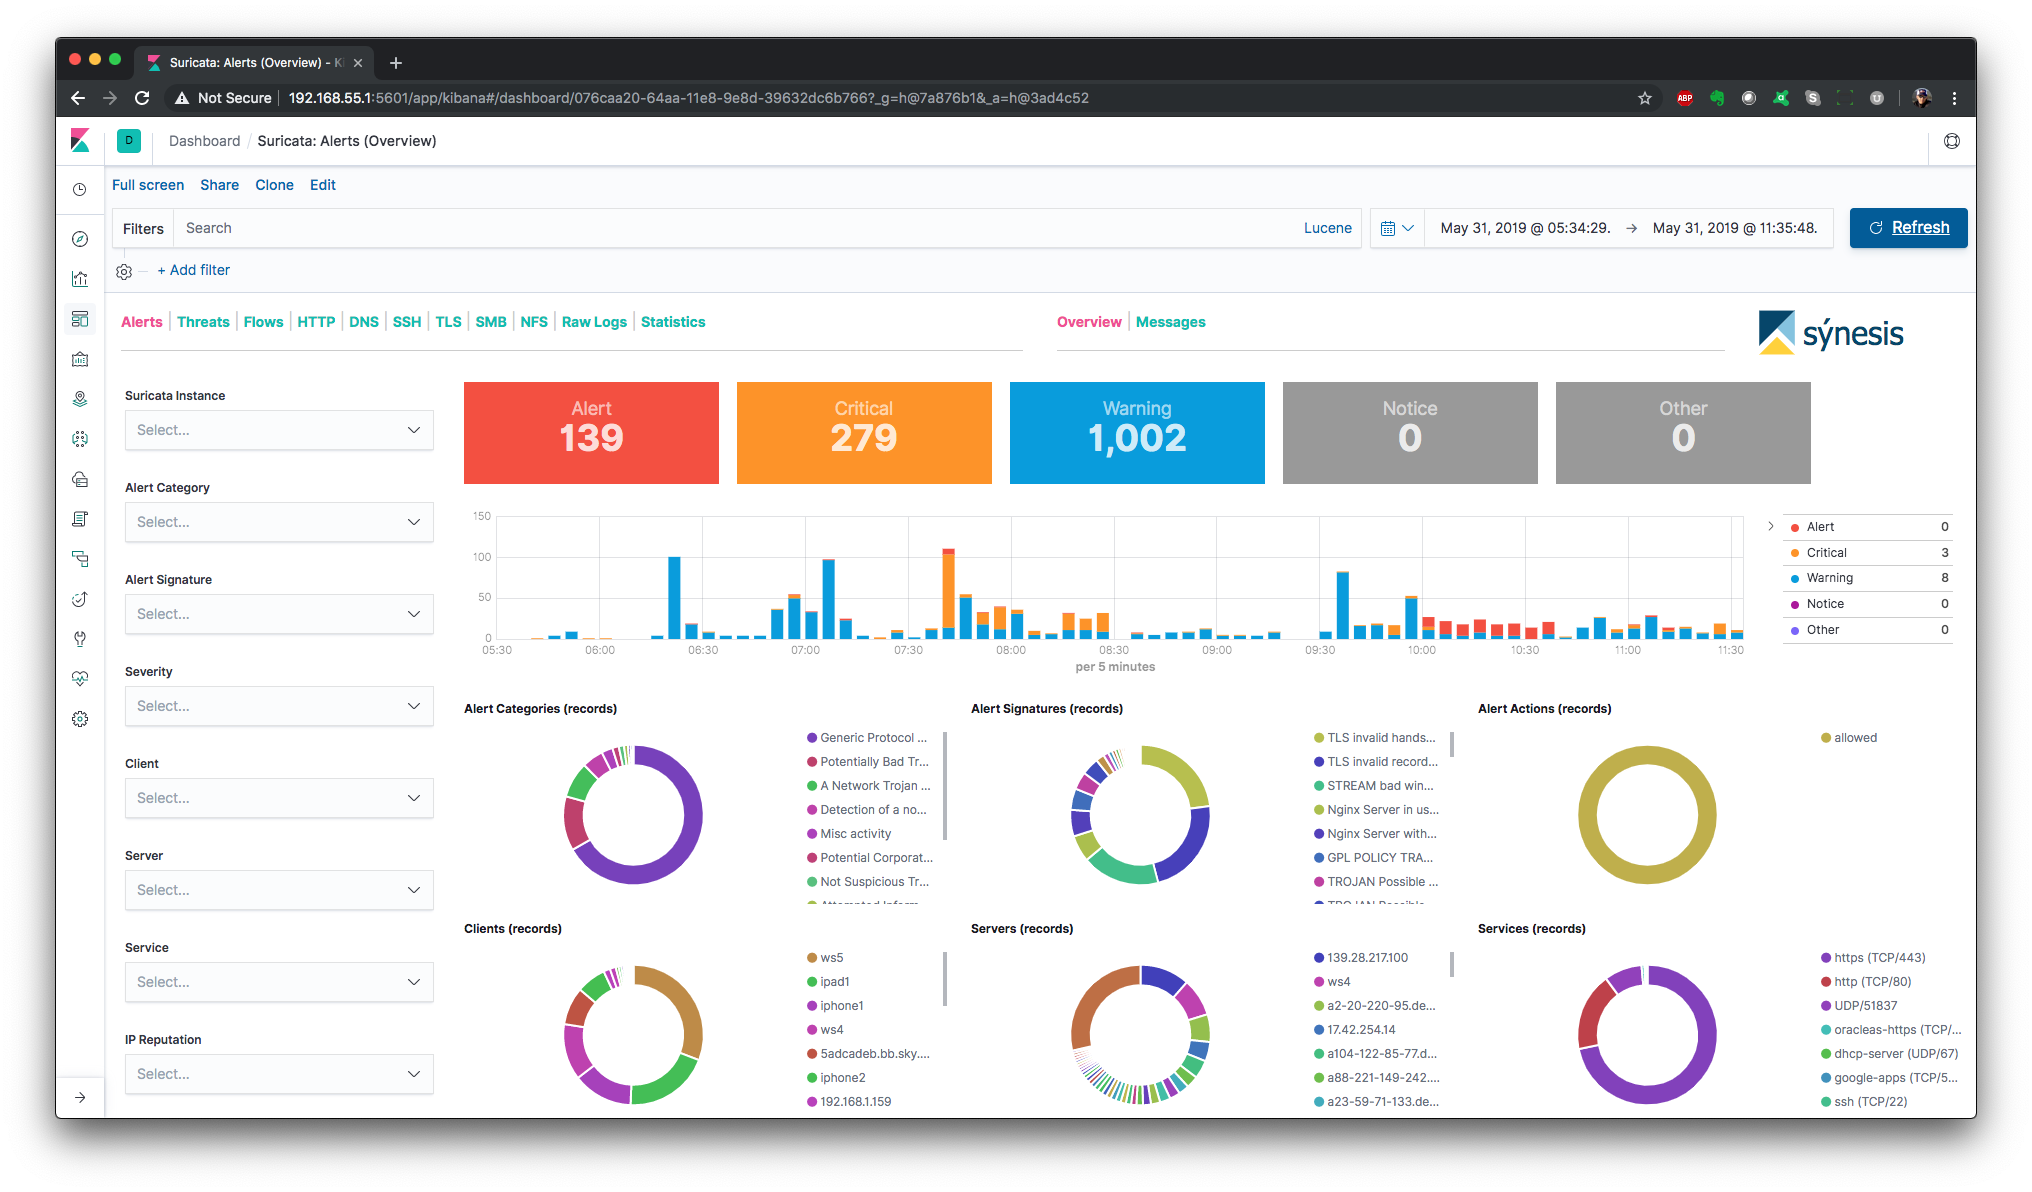The image size is (2032, 1192).
Task: Open Chrome three-dot menu
Action: point(1954,98)
